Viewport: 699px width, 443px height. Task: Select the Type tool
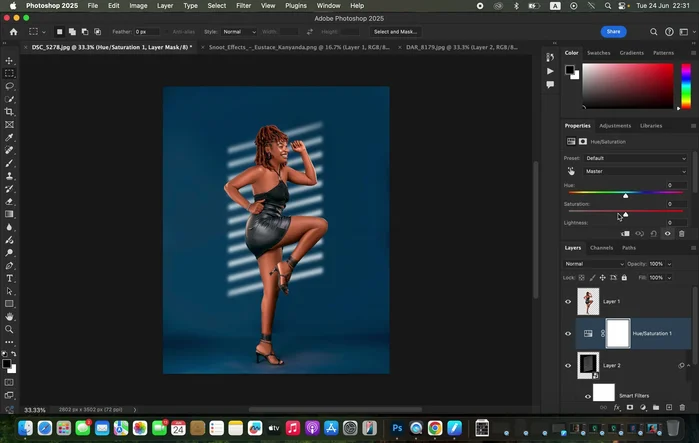click(x=10, y=278)
